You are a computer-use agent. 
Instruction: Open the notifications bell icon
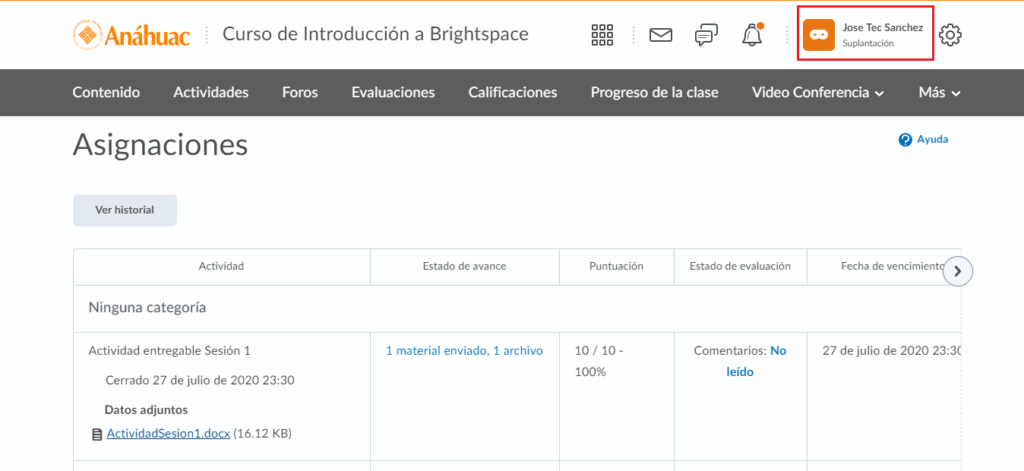pyautogui.click(x=752, y=35)
